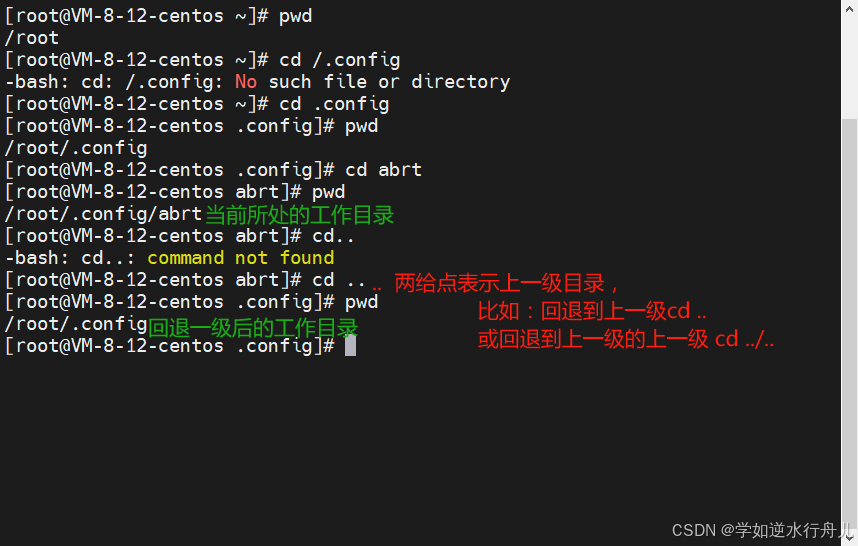Click the red 'No' error word

(x=246, y=82)
